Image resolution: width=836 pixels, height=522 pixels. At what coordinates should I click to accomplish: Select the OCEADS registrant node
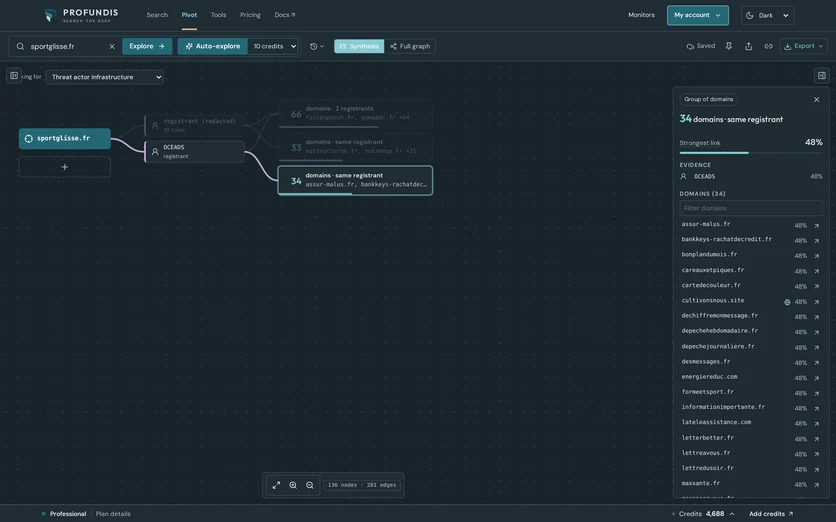[x=194, y=151]
